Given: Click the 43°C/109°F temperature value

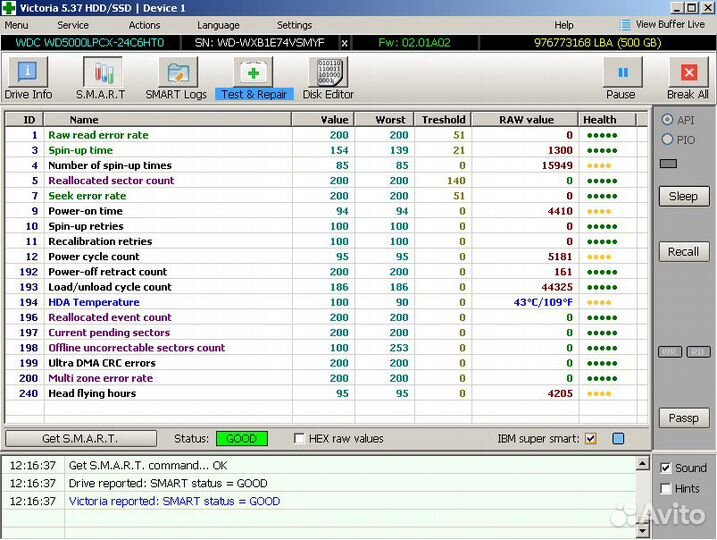Looking at the screenshot, I should 543,302.
